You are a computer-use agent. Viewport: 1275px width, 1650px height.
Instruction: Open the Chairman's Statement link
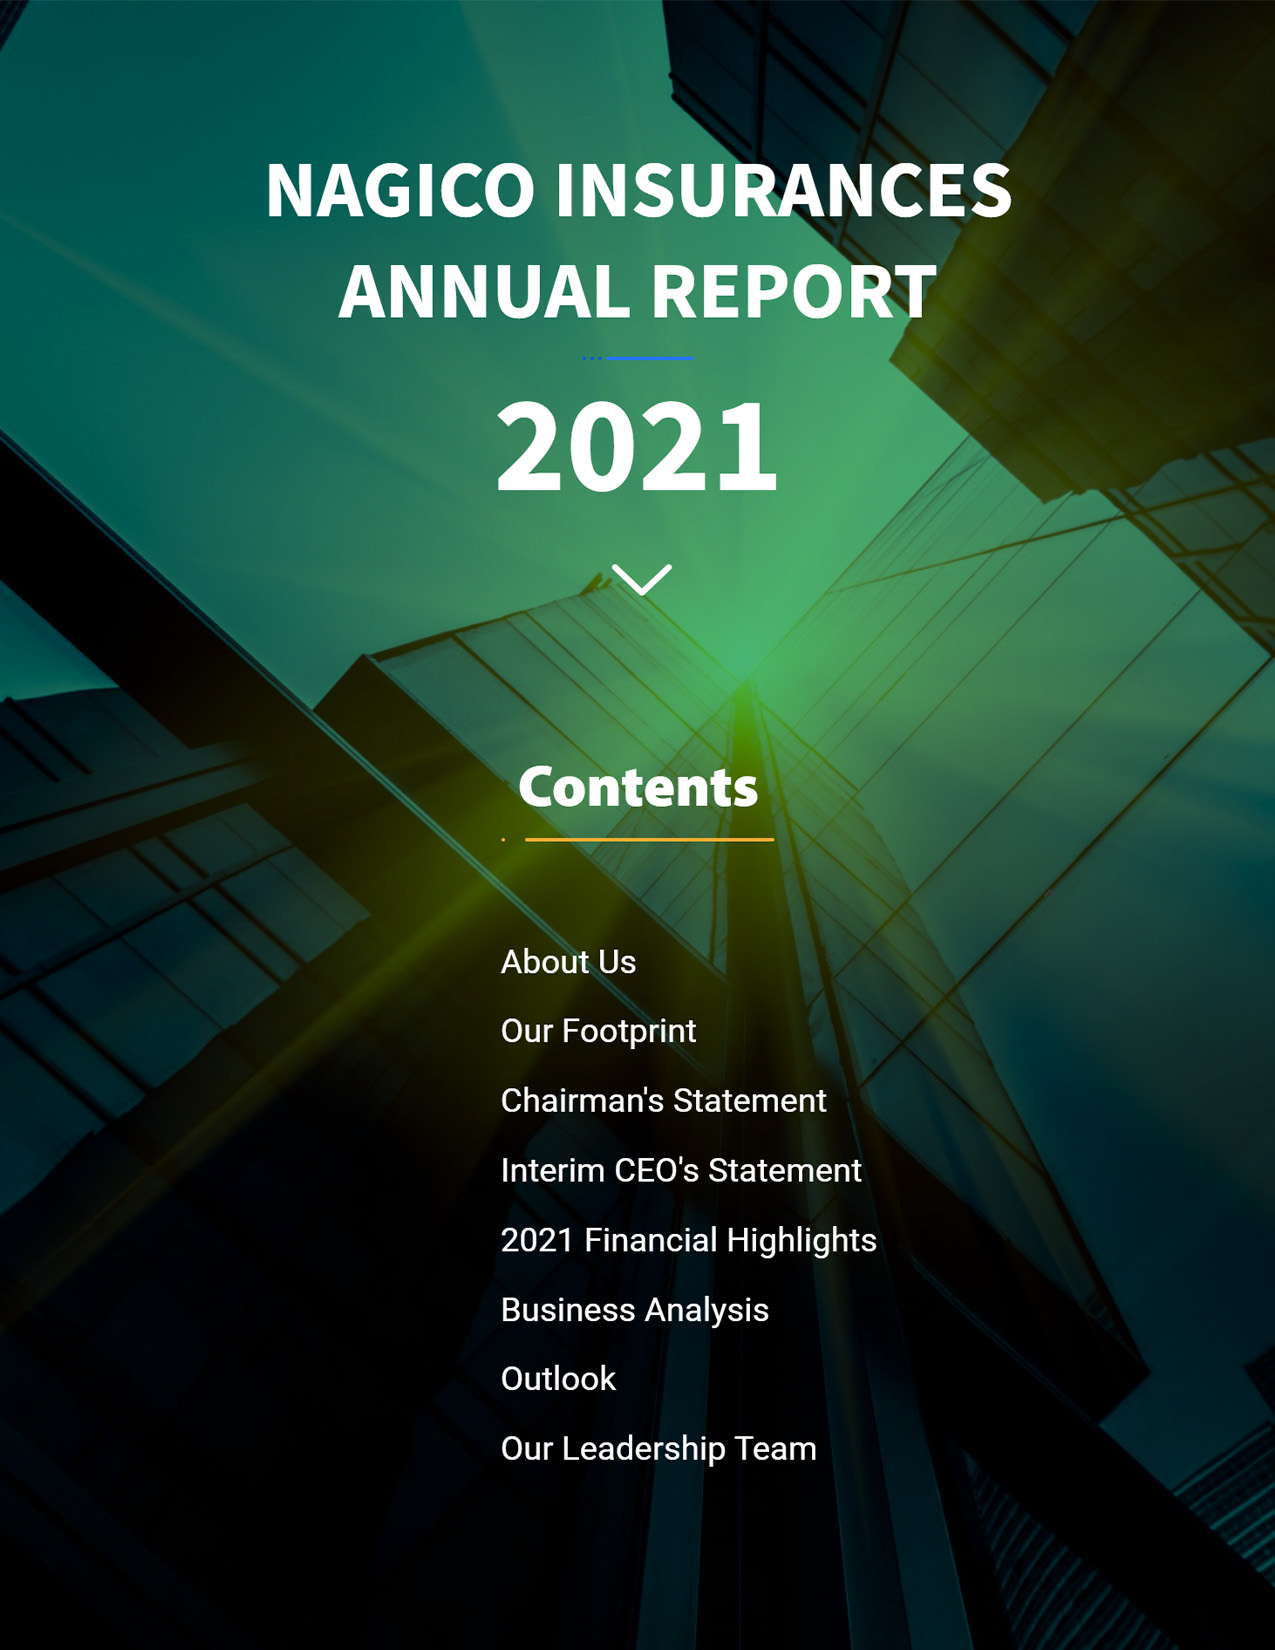[663, 1101]
